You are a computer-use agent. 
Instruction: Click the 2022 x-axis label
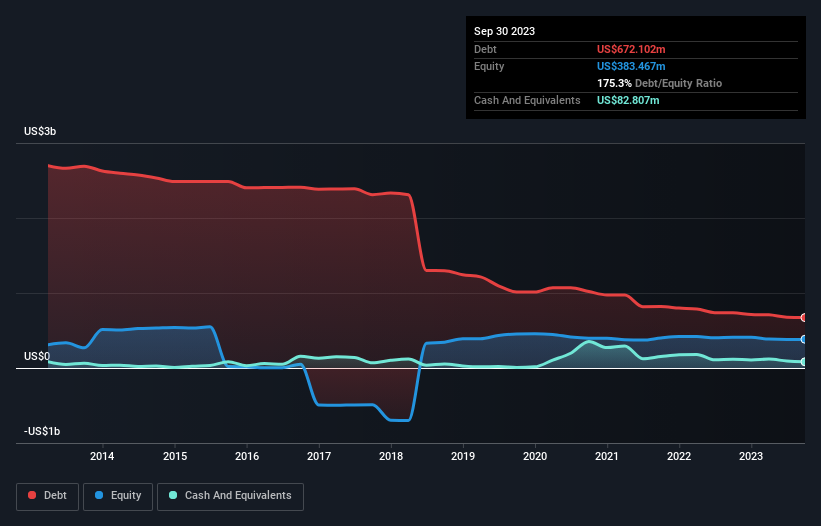[x=679, y=456]
